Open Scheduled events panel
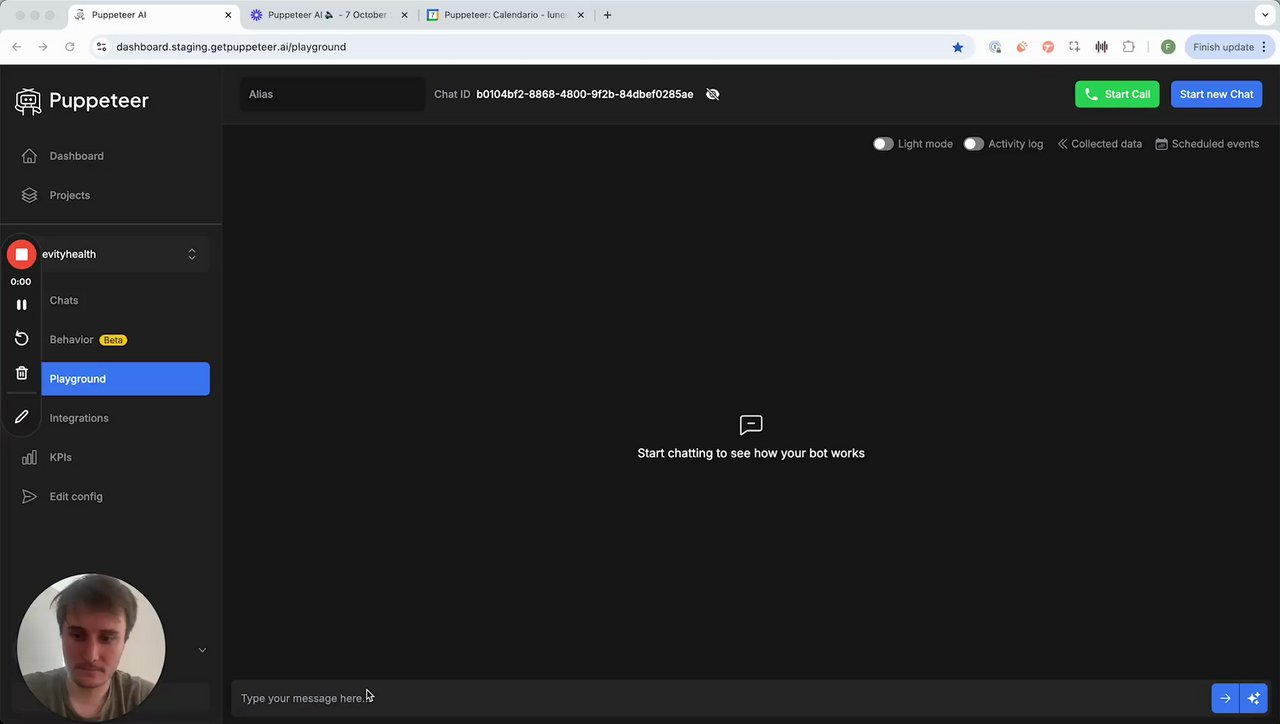 pos(1207,144)
